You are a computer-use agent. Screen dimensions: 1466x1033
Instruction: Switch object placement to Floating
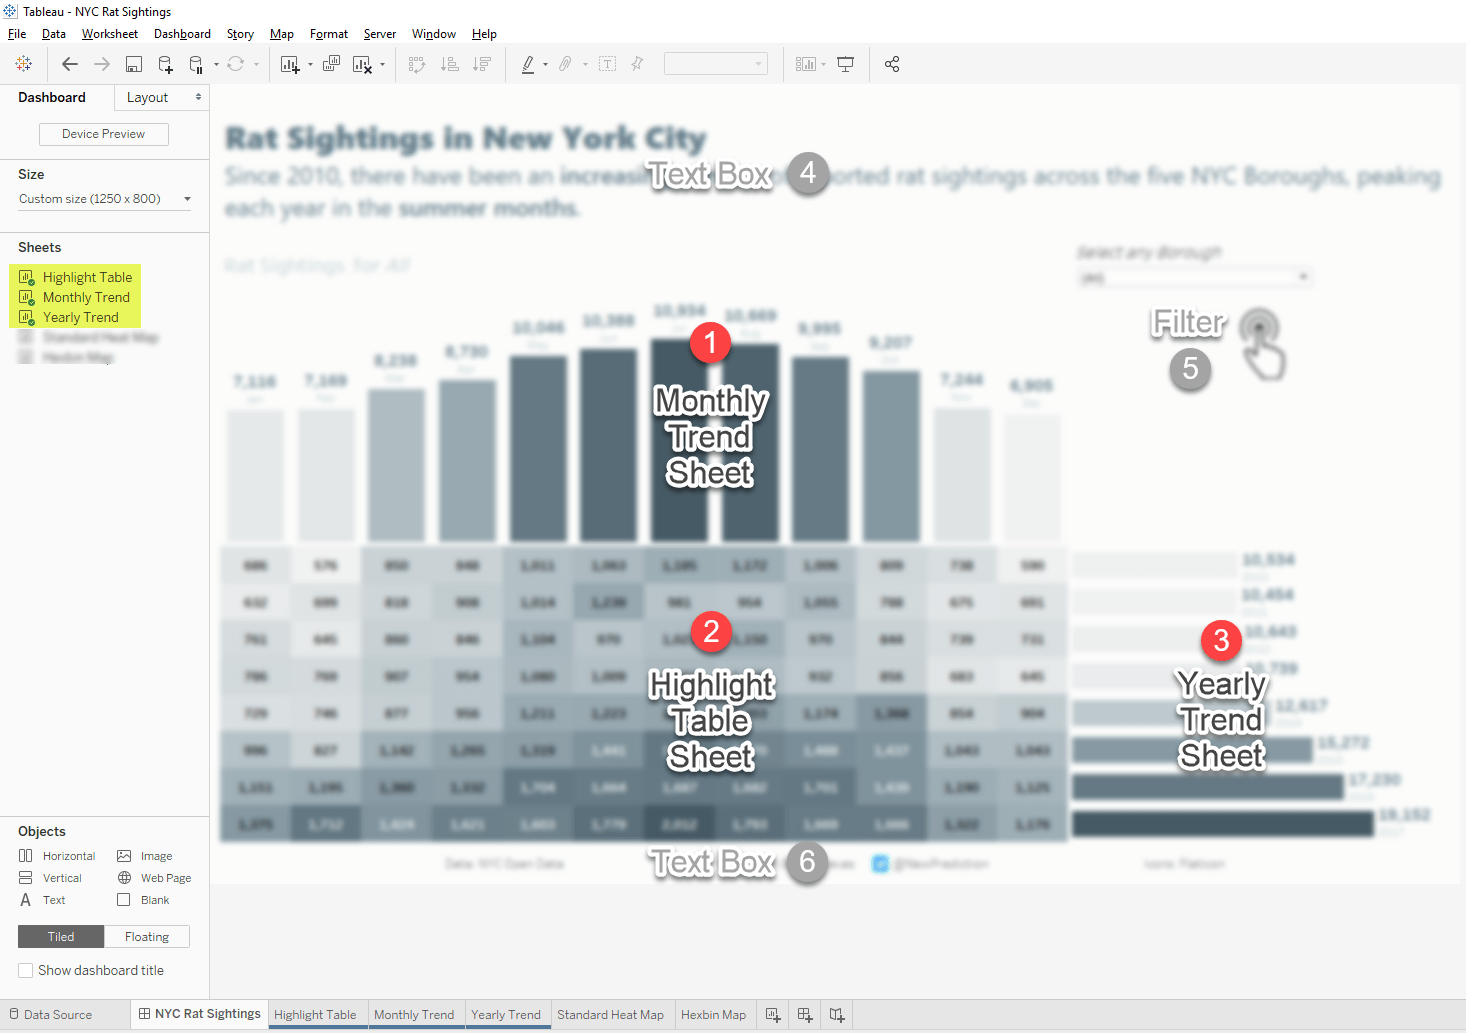146,936
